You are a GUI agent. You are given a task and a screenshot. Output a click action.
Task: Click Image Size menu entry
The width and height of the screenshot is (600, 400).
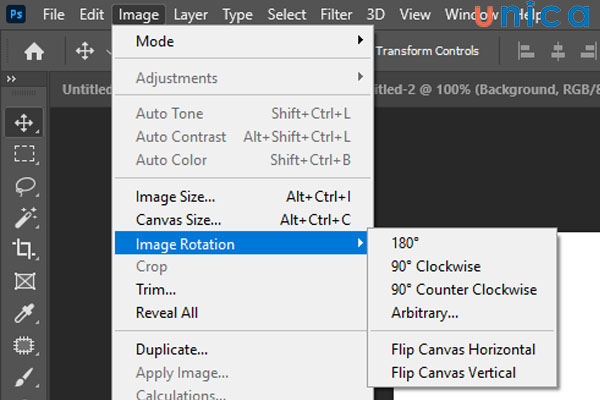coord(175,197)
